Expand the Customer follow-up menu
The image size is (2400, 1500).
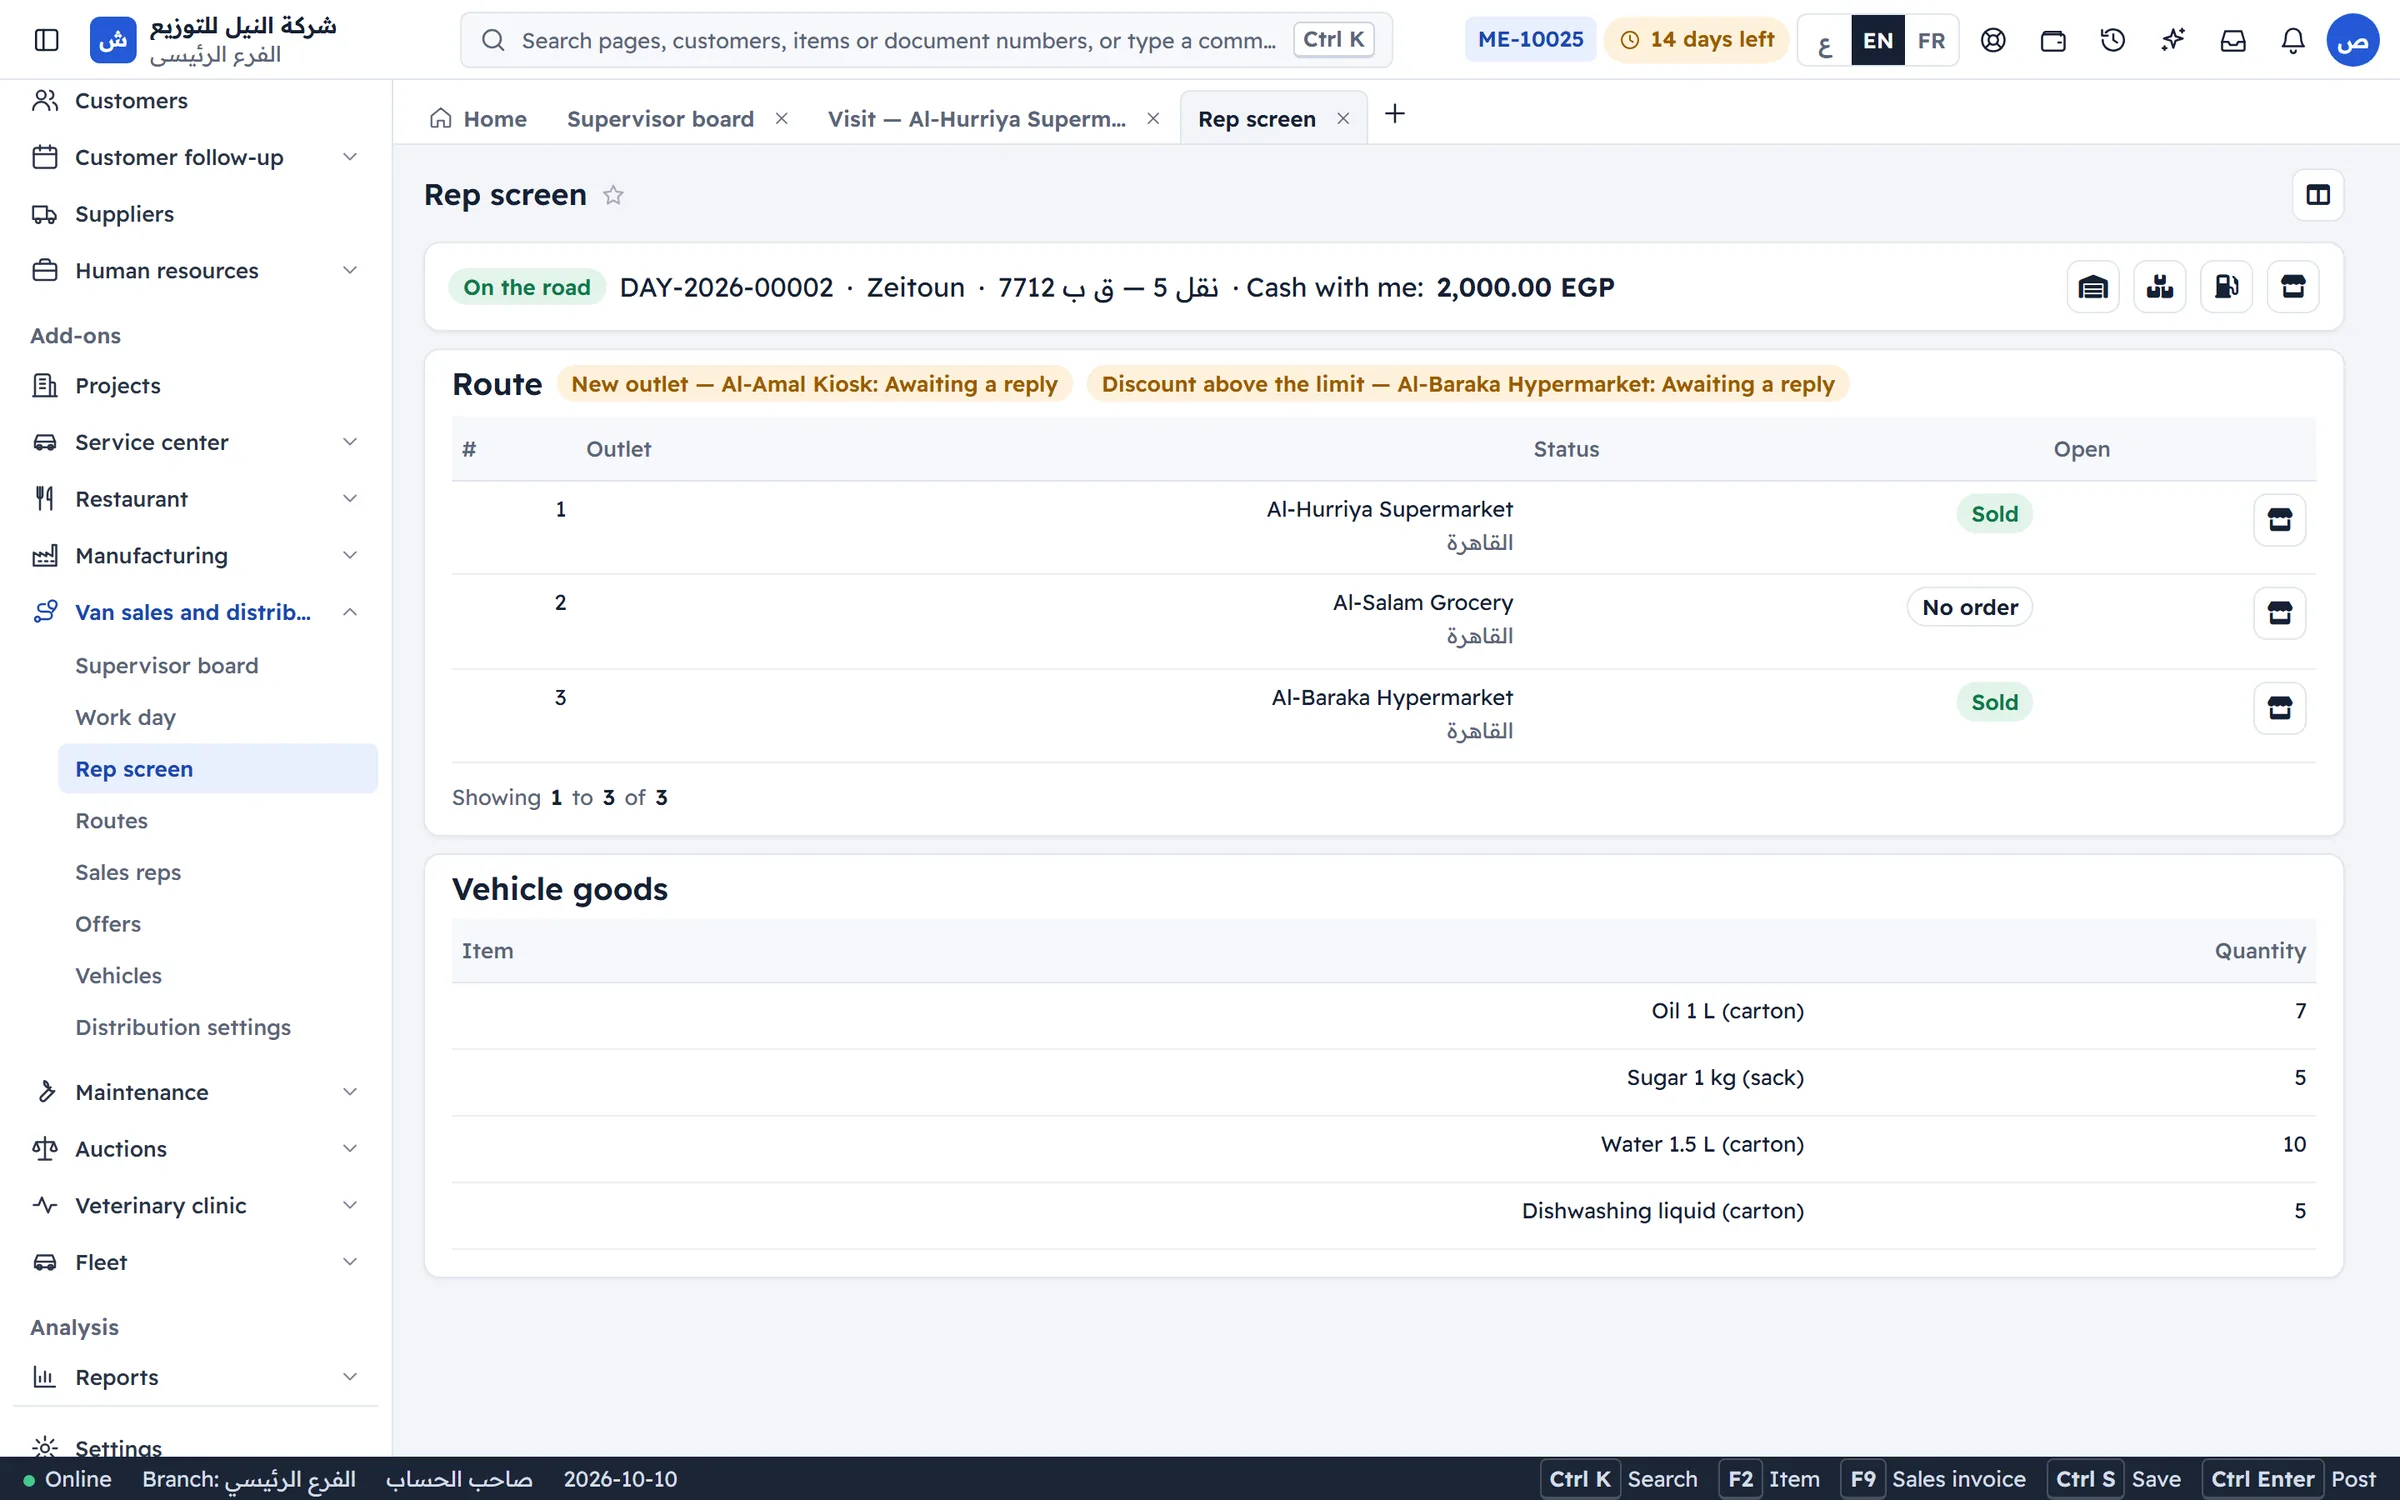click(x=195, y=157)
